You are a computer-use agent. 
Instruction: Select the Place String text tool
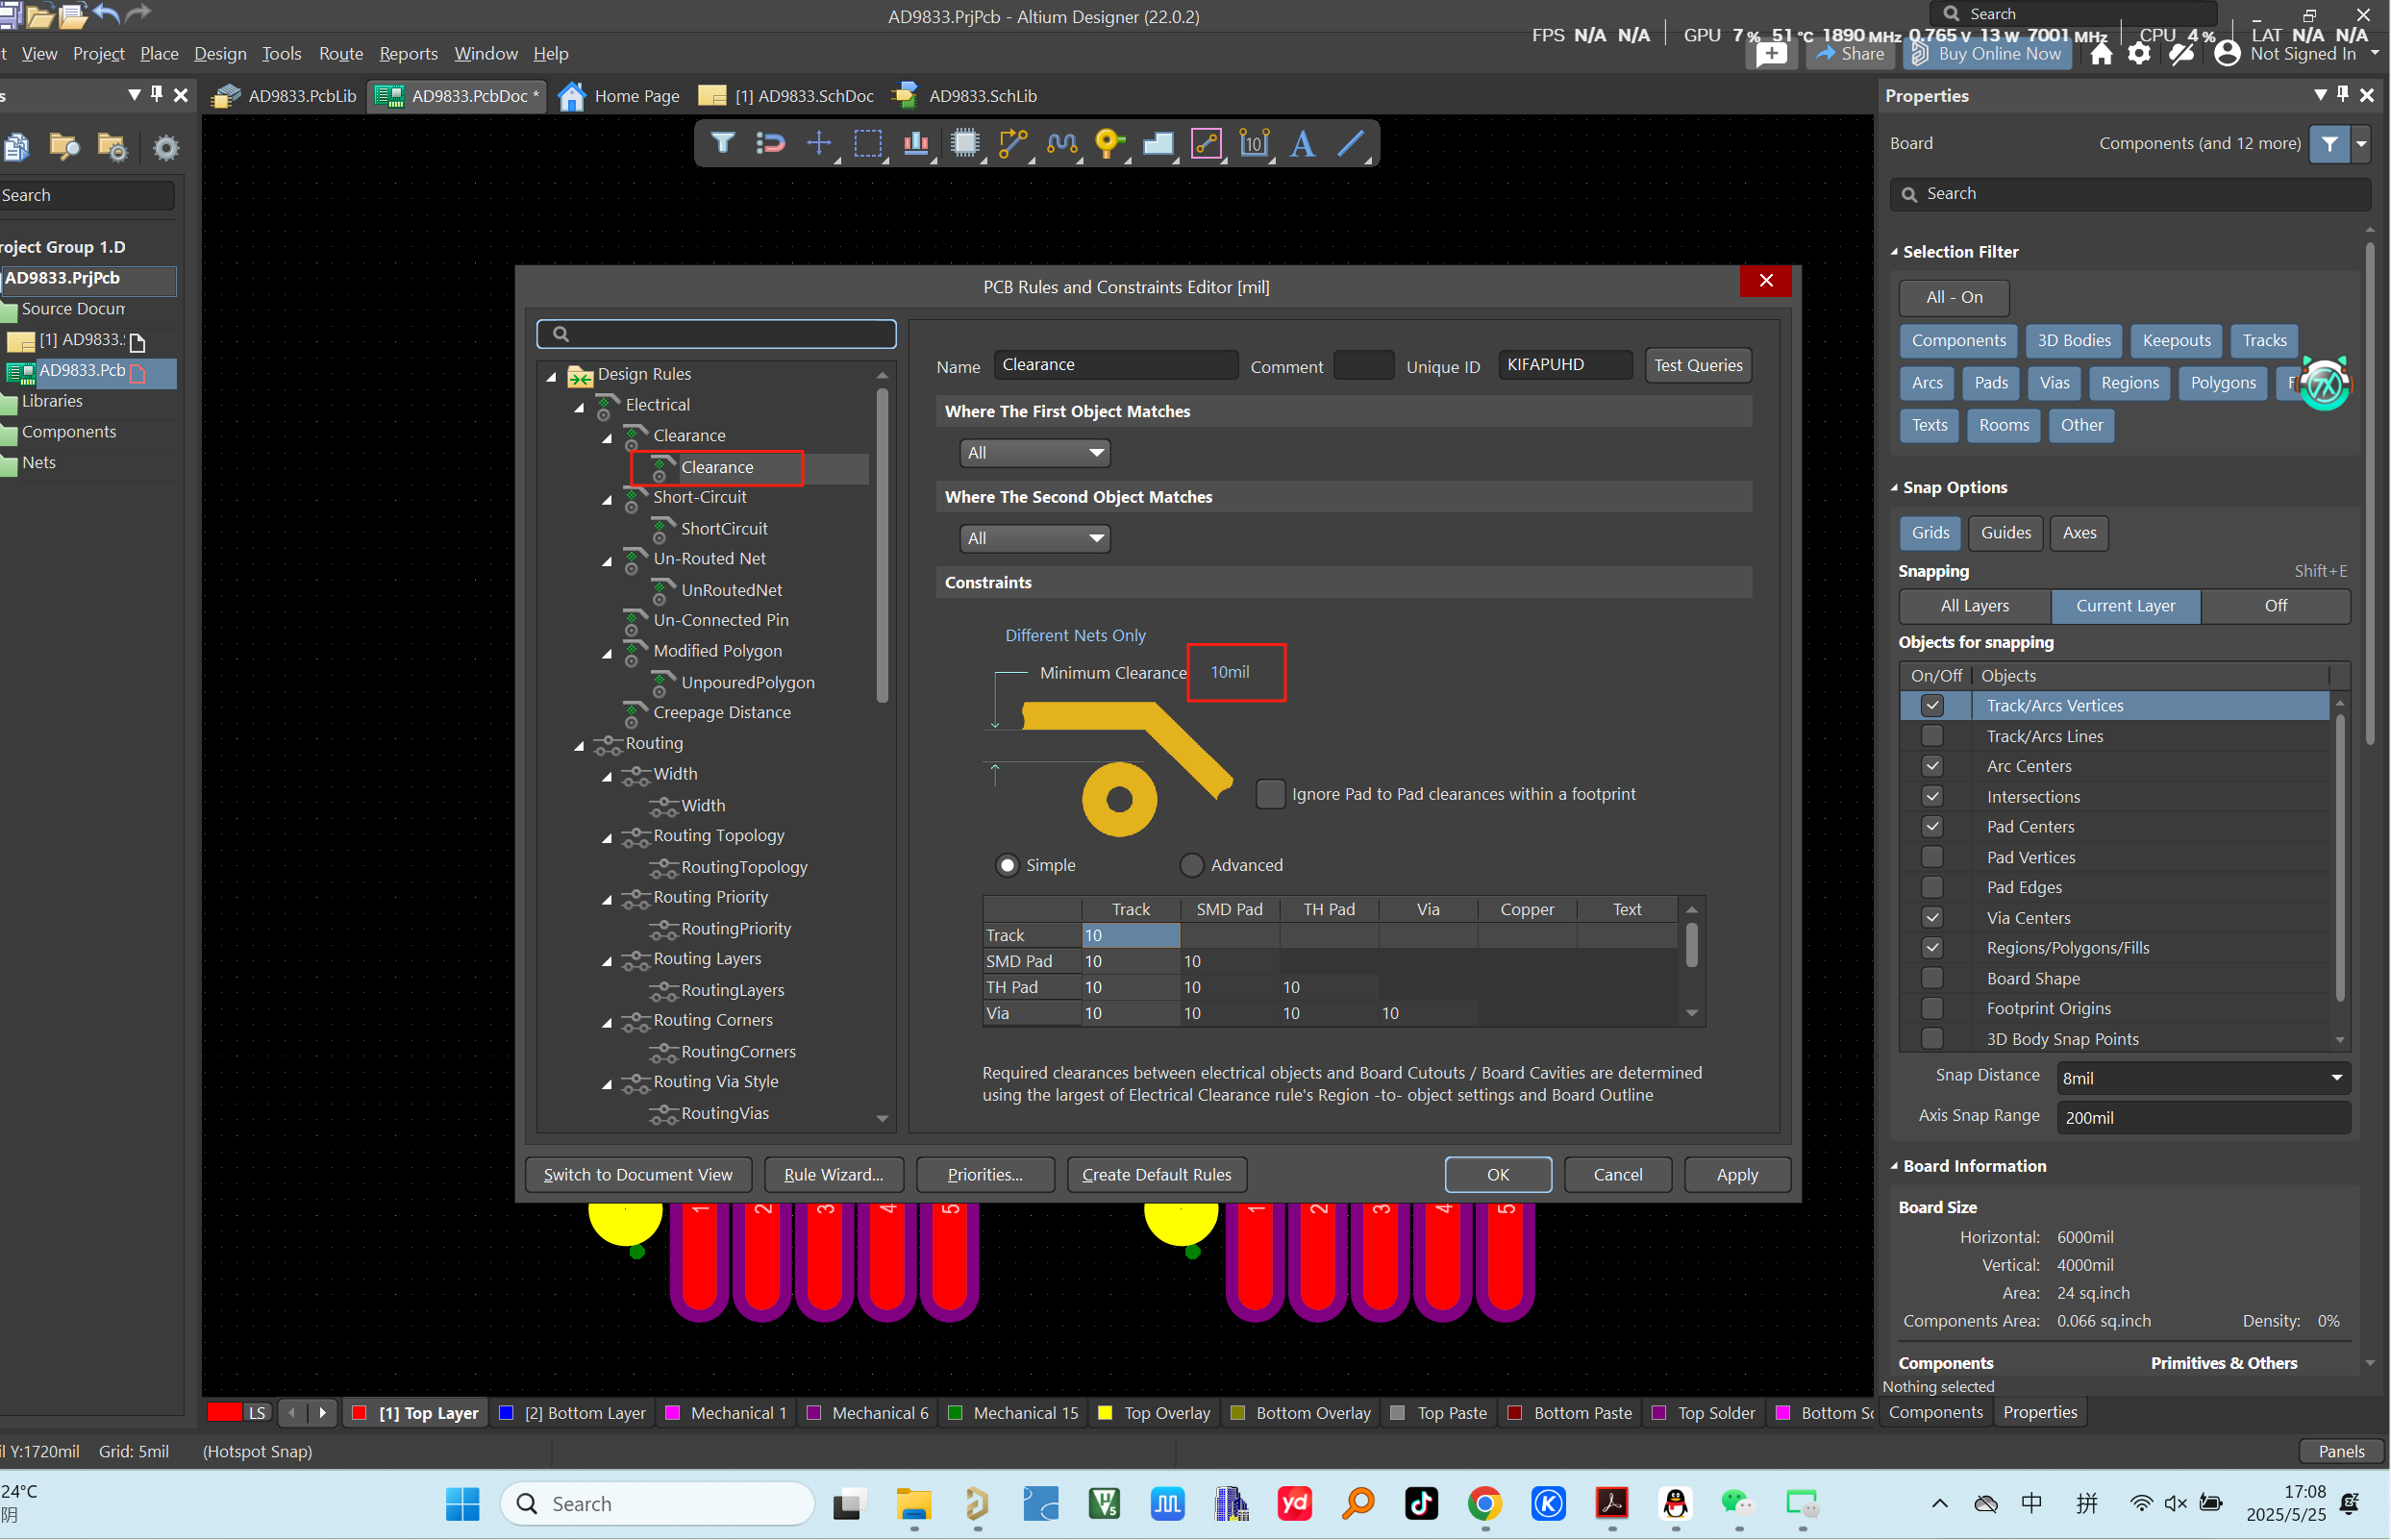pyautogui.click(x=1301, y=144)
